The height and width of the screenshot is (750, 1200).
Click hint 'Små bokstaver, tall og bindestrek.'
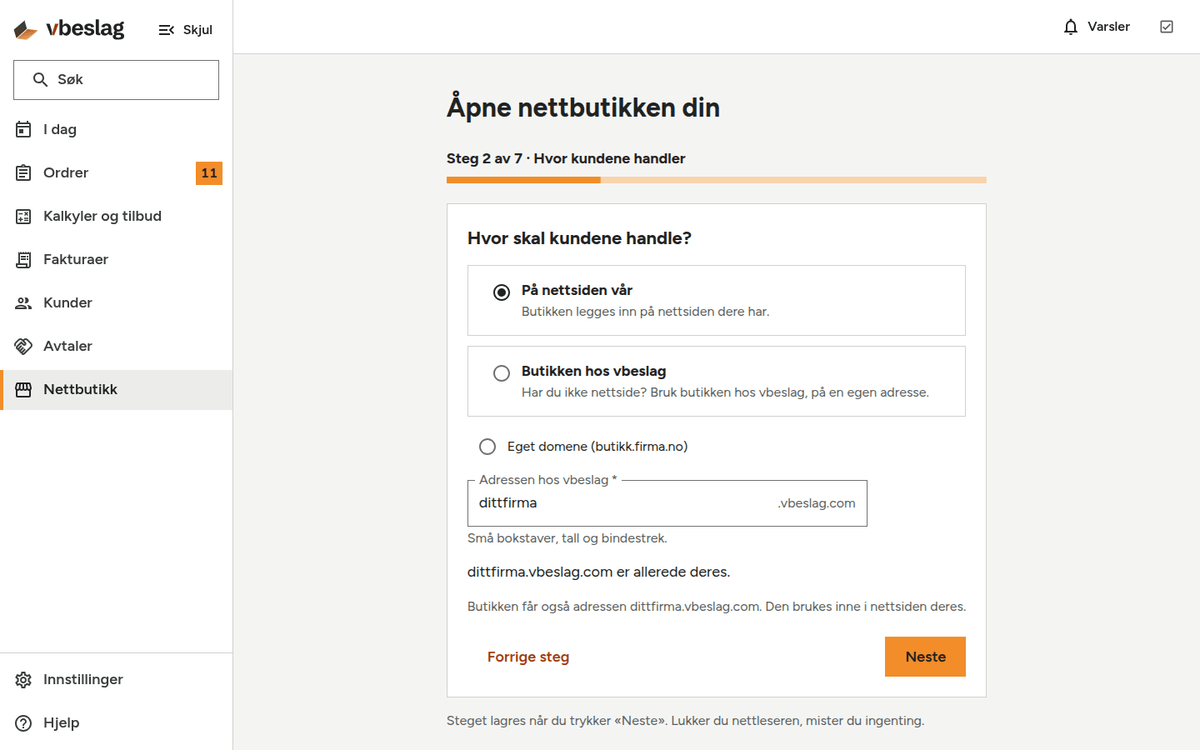coord(567,538)
